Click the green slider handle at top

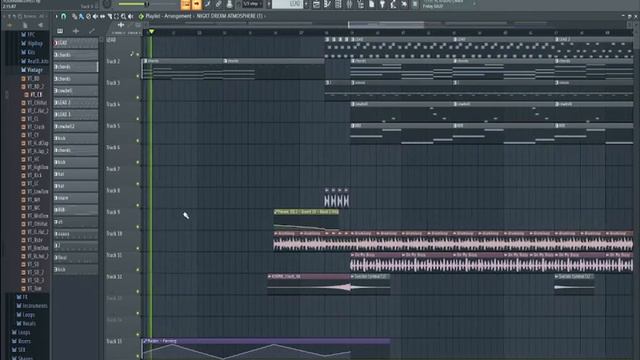147,4
